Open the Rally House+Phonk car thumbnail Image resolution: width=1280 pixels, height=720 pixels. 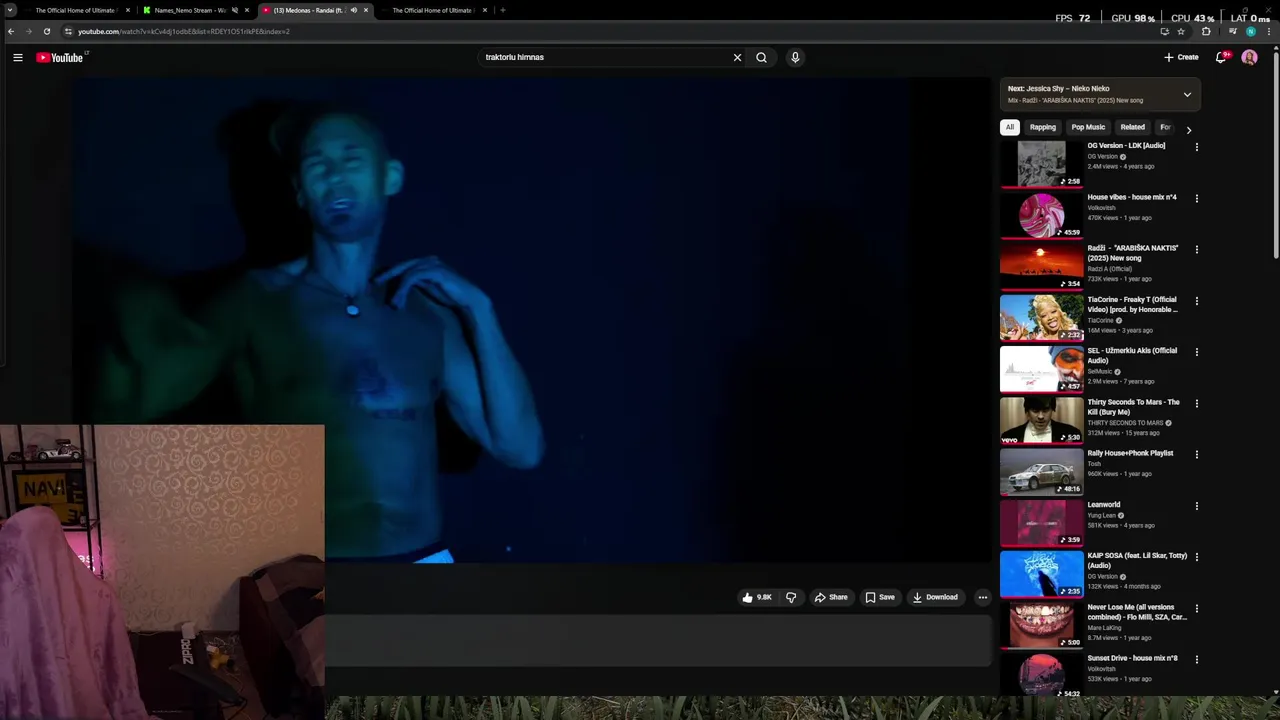click(1041, 471)
